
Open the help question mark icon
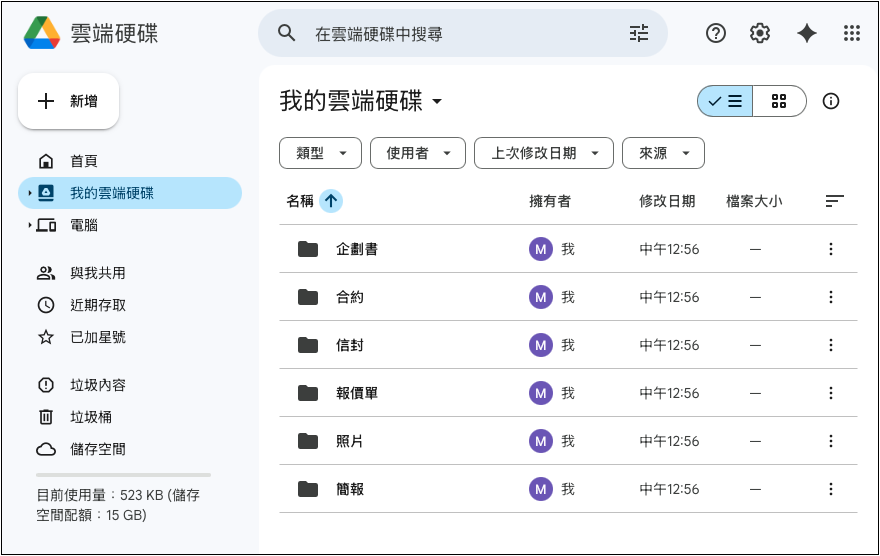pyautogui.click(x=715, y=33)
